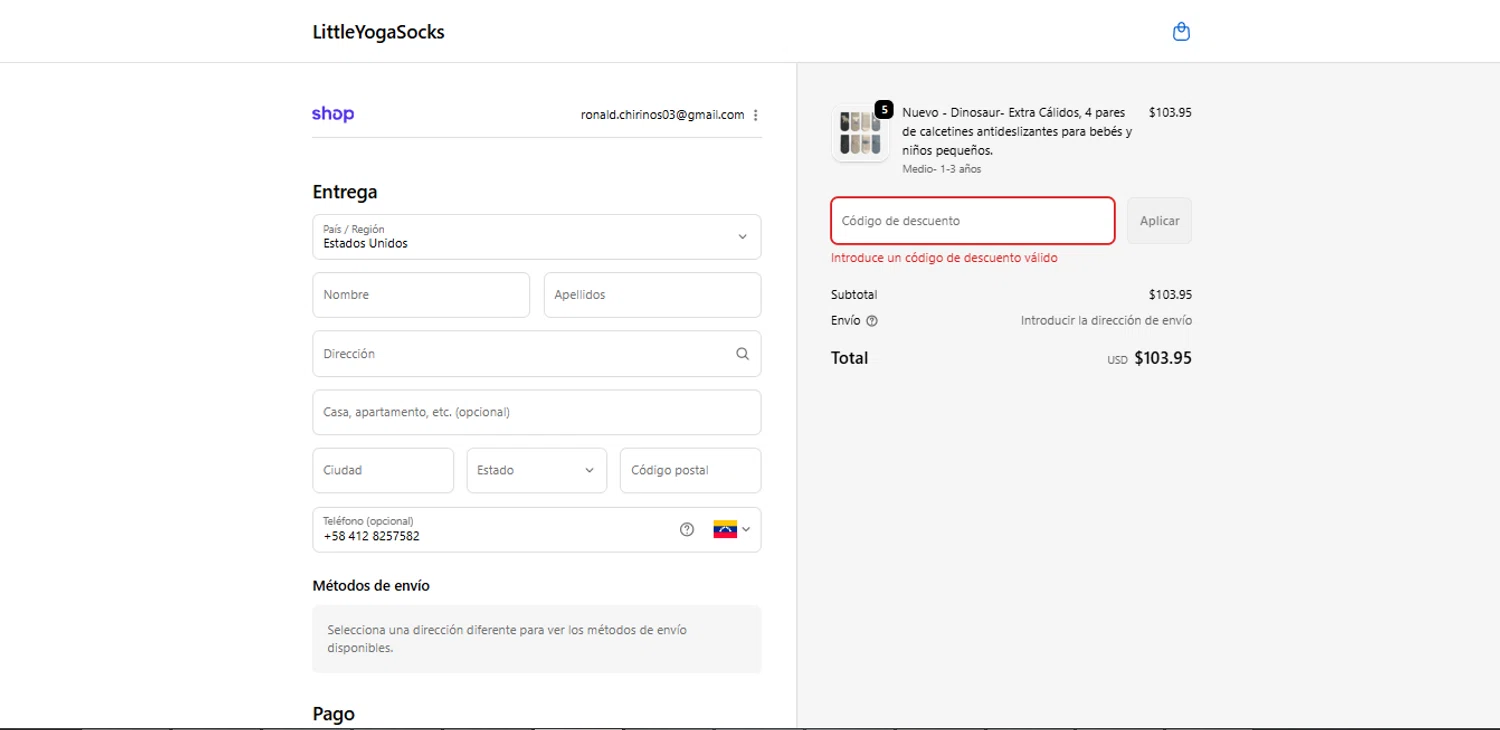Click the Total amount USD $103.95
Image resolution: width=1500 pixels, height=730 pixels.
click(x=1149, y=358)
